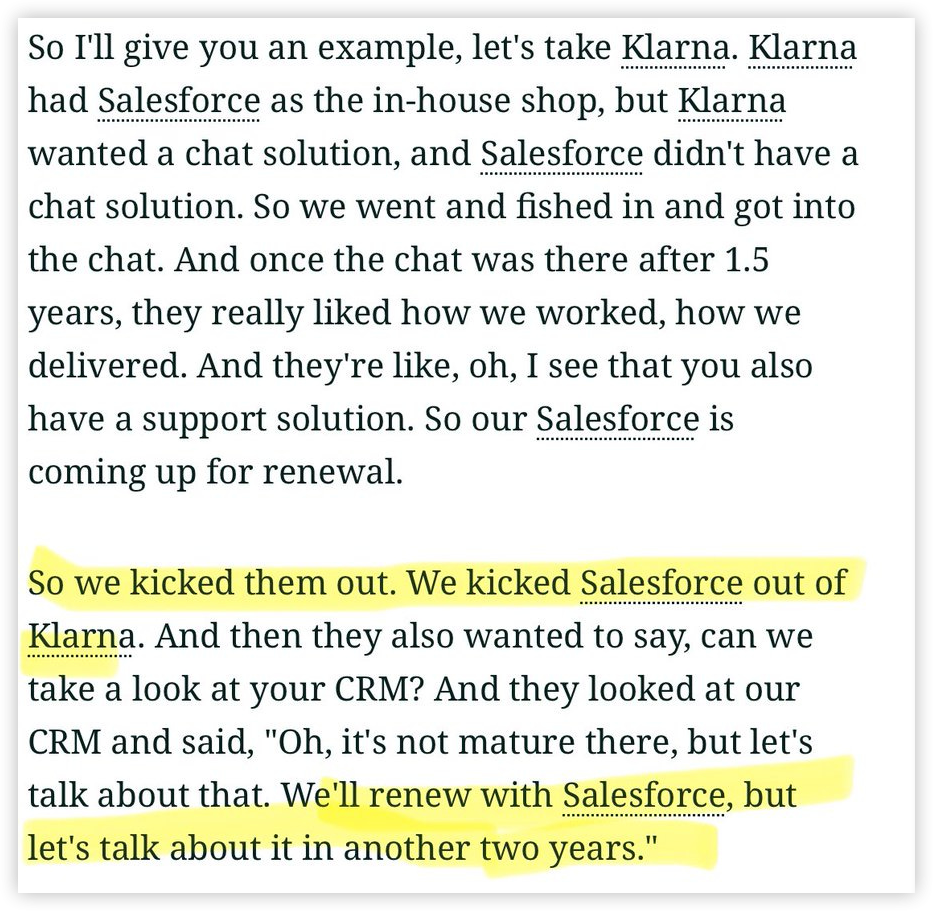Click Salesforce link before "didn't have a"
This screenshot has width=933, height=911.
click(561, 154)
